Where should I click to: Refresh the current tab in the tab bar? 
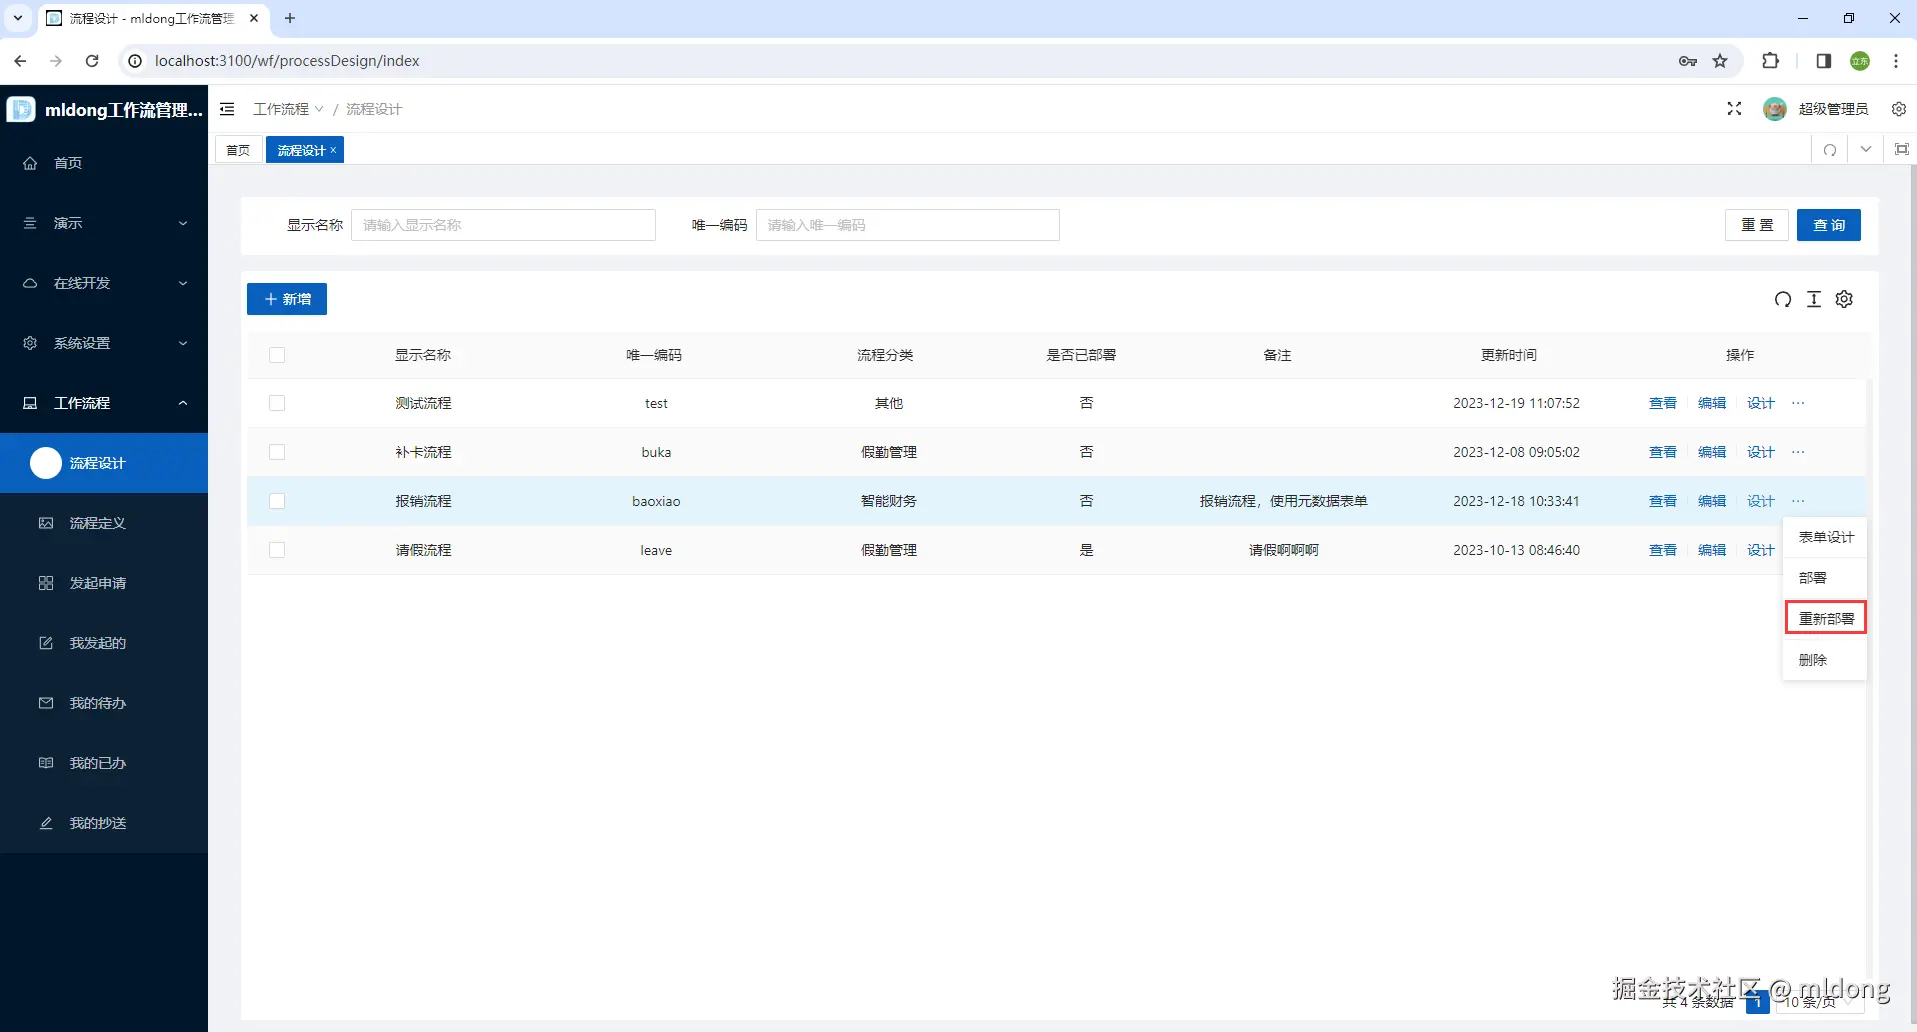point(1830,150)
